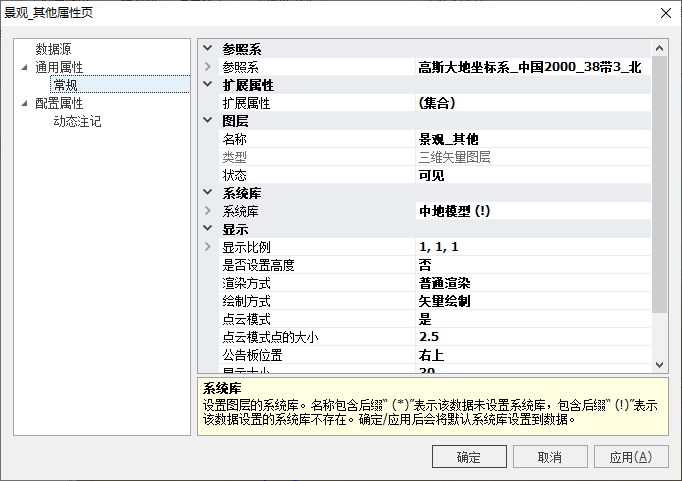Open the 动态注记 page
Viewport: 682px width, 481px height.
point(77,121)
